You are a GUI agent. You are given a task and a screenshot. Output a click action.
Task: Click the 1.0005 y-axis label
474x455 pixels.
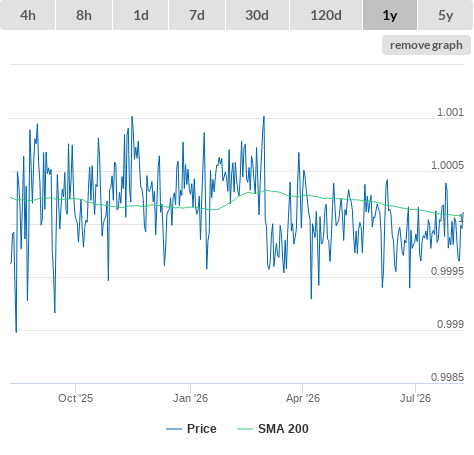(x=447, y=165)
